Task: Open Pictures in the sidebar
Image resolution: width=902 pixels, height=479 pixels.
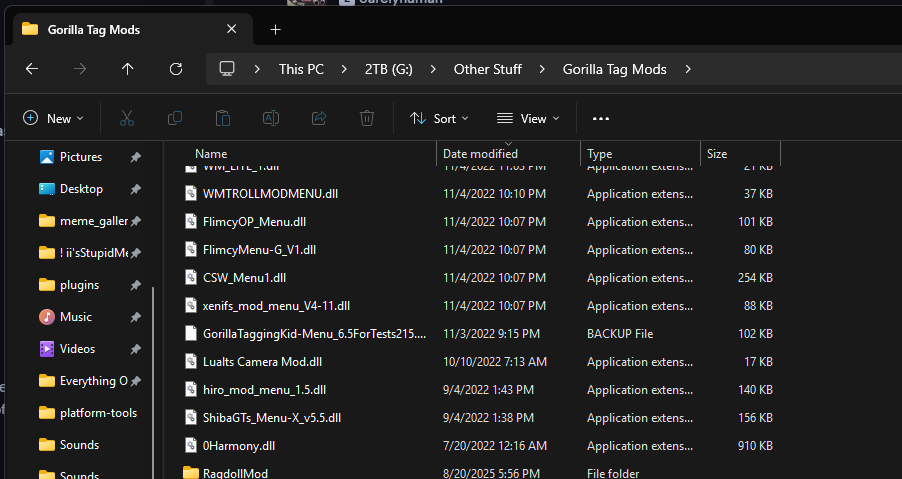Action: point(81,157)
